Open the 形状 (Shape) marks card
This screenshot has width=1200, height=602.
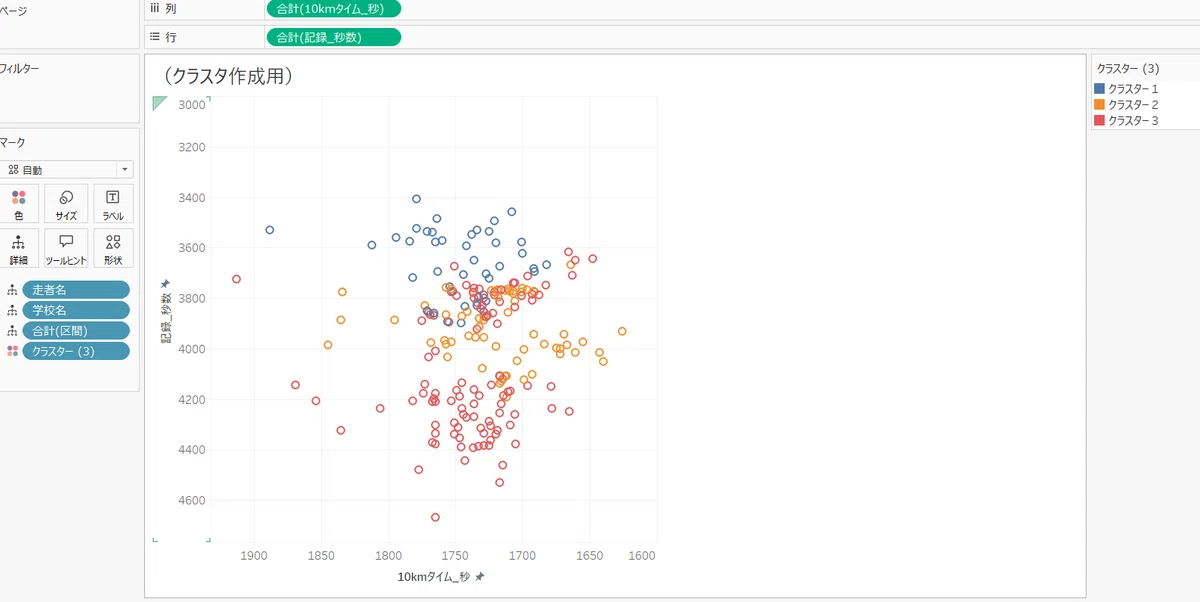coord(113,248)
